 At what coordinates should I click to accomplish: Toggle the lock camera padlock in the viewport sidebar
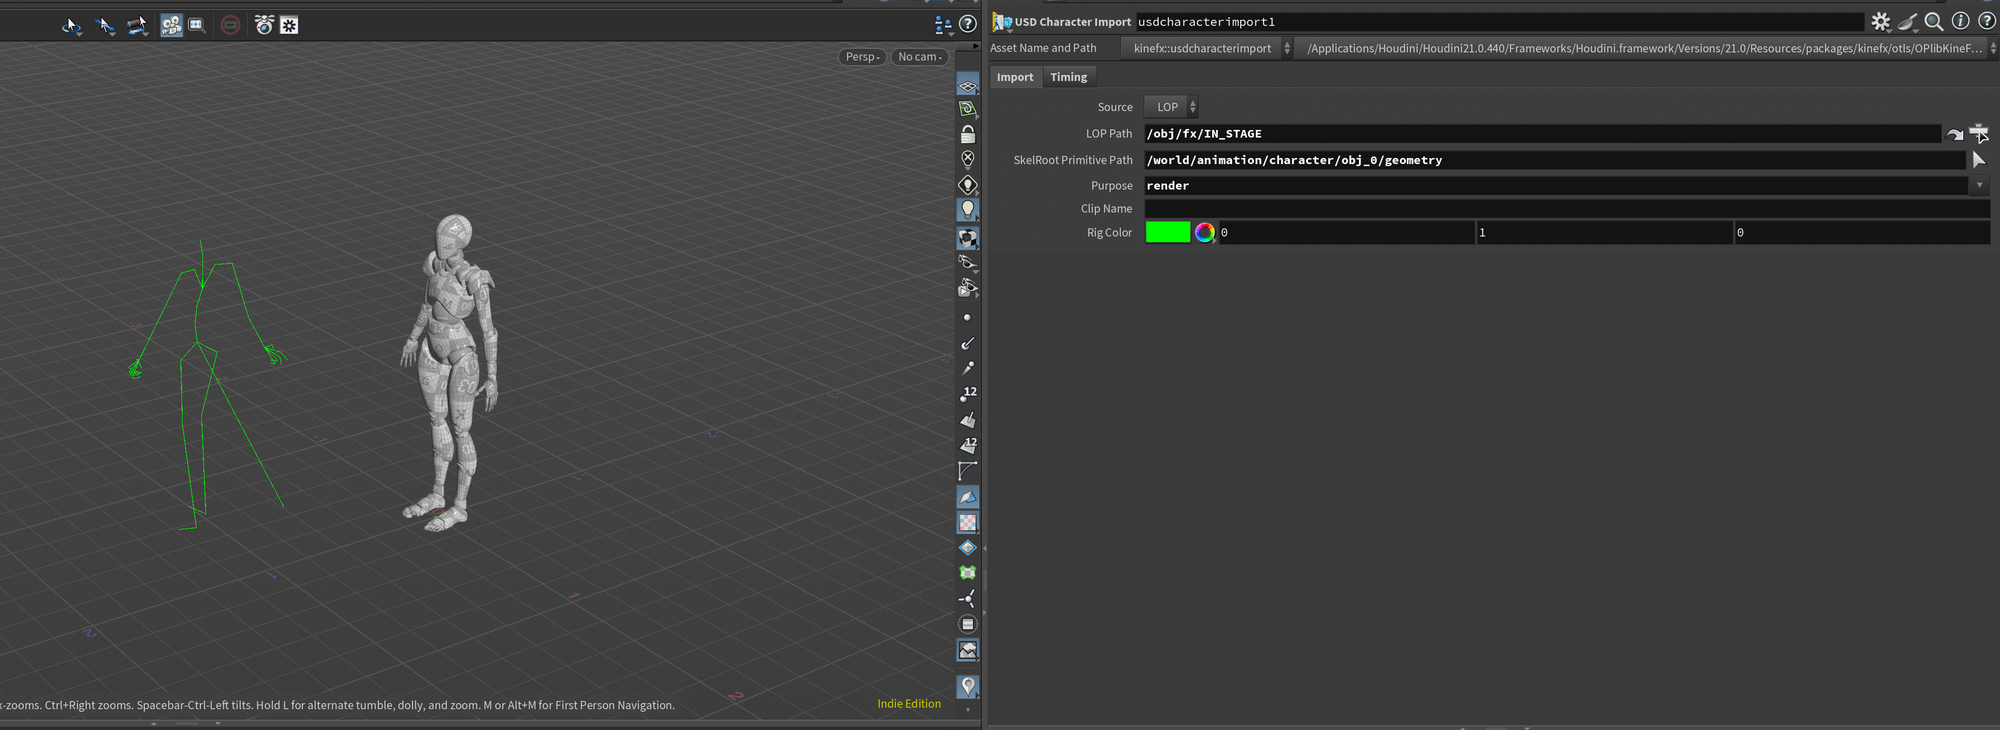point(967,134)
